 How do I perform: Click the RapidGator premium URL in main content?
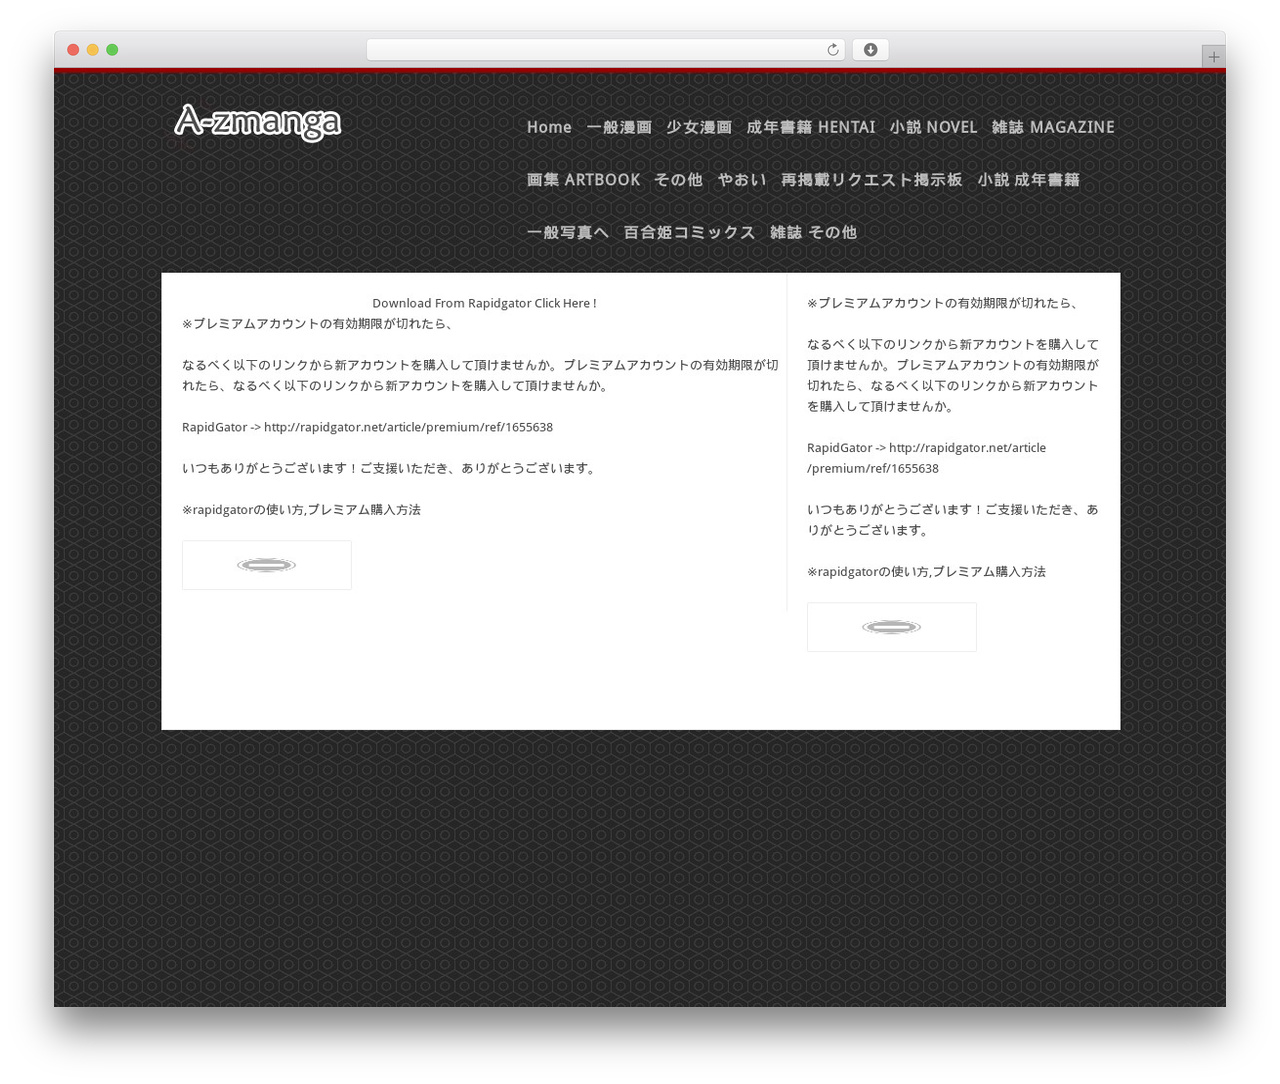click(408, 427)
